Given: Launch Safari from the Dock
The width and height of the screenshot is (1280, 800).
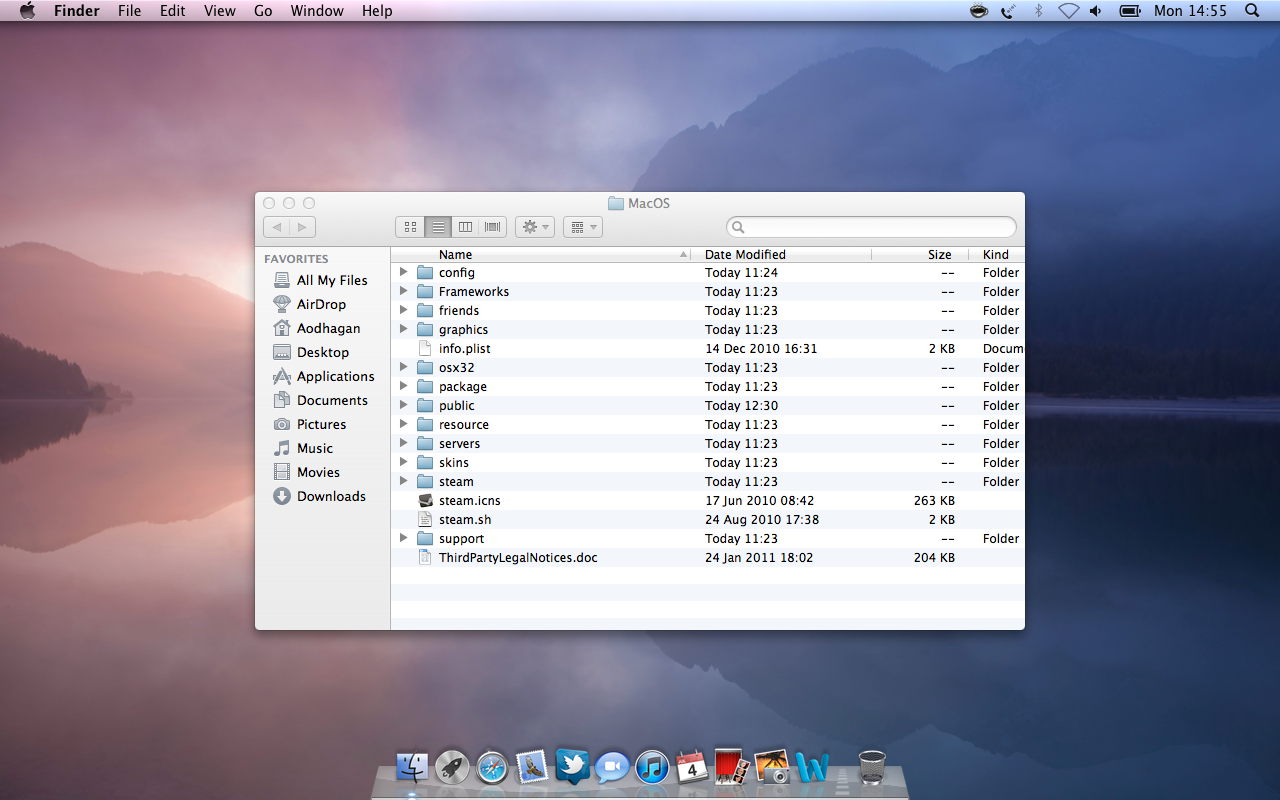Looking at the screenshot, I should pos(492,768).
